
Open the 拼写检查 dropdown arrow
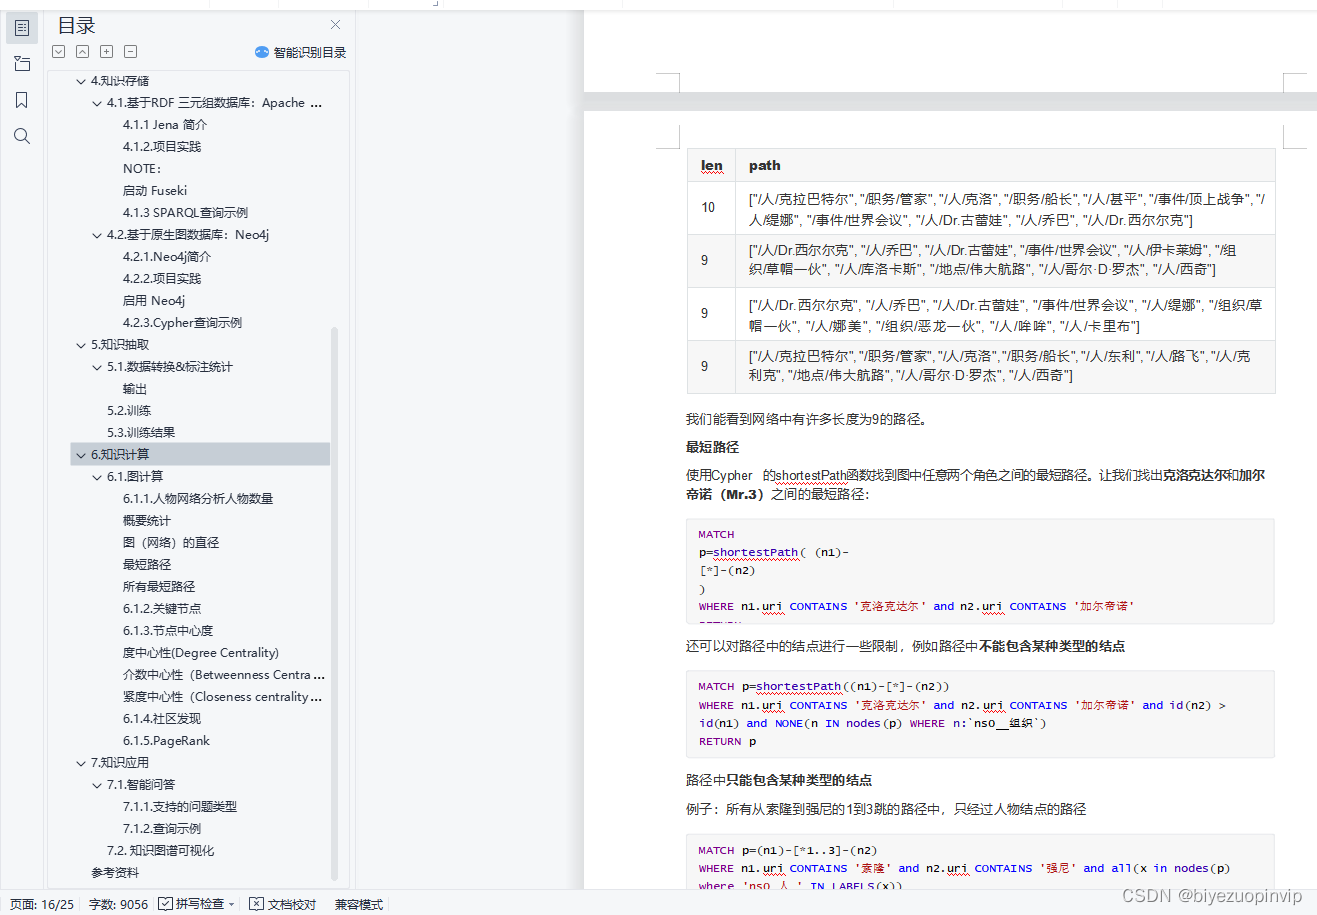[x=232, y=904]
